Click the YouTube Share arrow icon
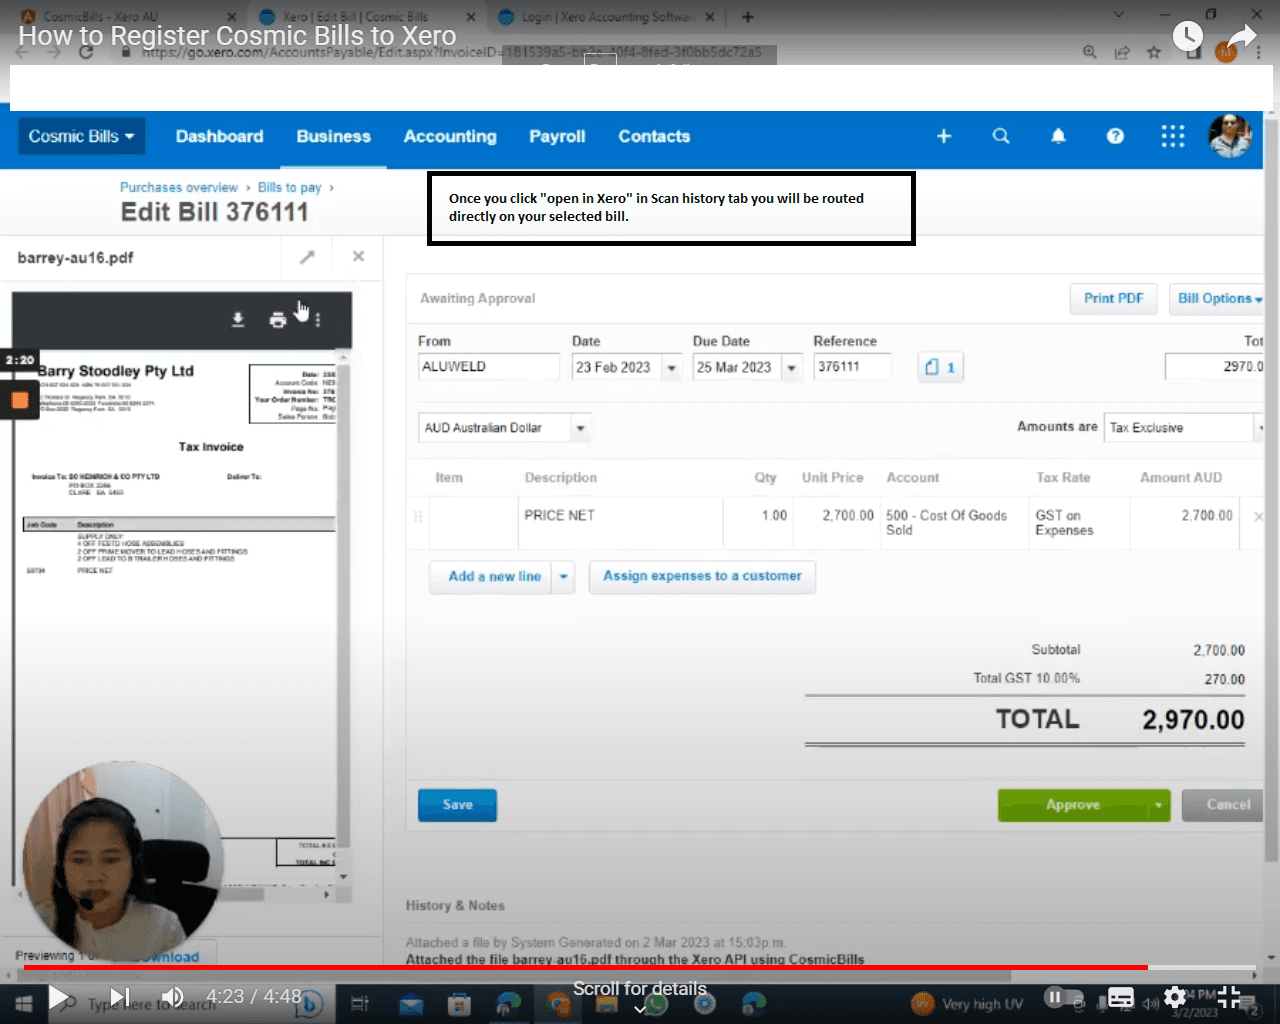This screenshot has height=1024, width=1280. coord(1241,37)
